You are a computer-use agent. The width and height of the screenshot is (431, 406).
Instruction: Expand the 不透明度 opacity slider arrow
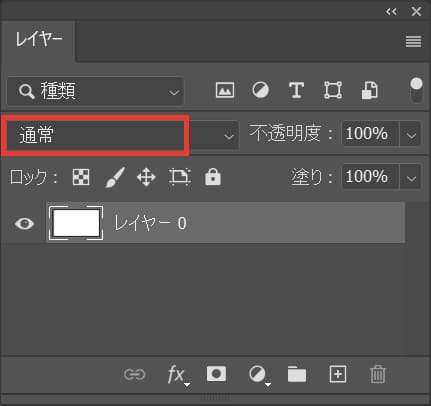[411, 135]
